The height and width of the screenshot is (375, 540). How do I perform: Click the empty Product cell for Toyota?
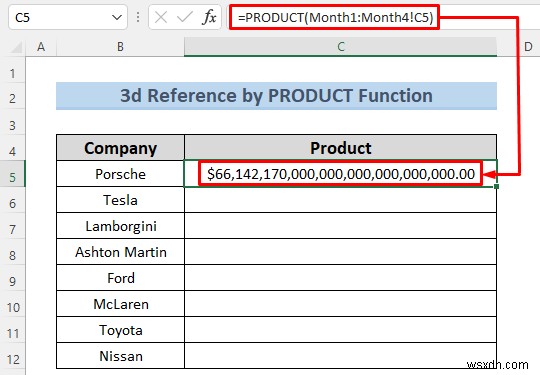[x=341, y=330]
